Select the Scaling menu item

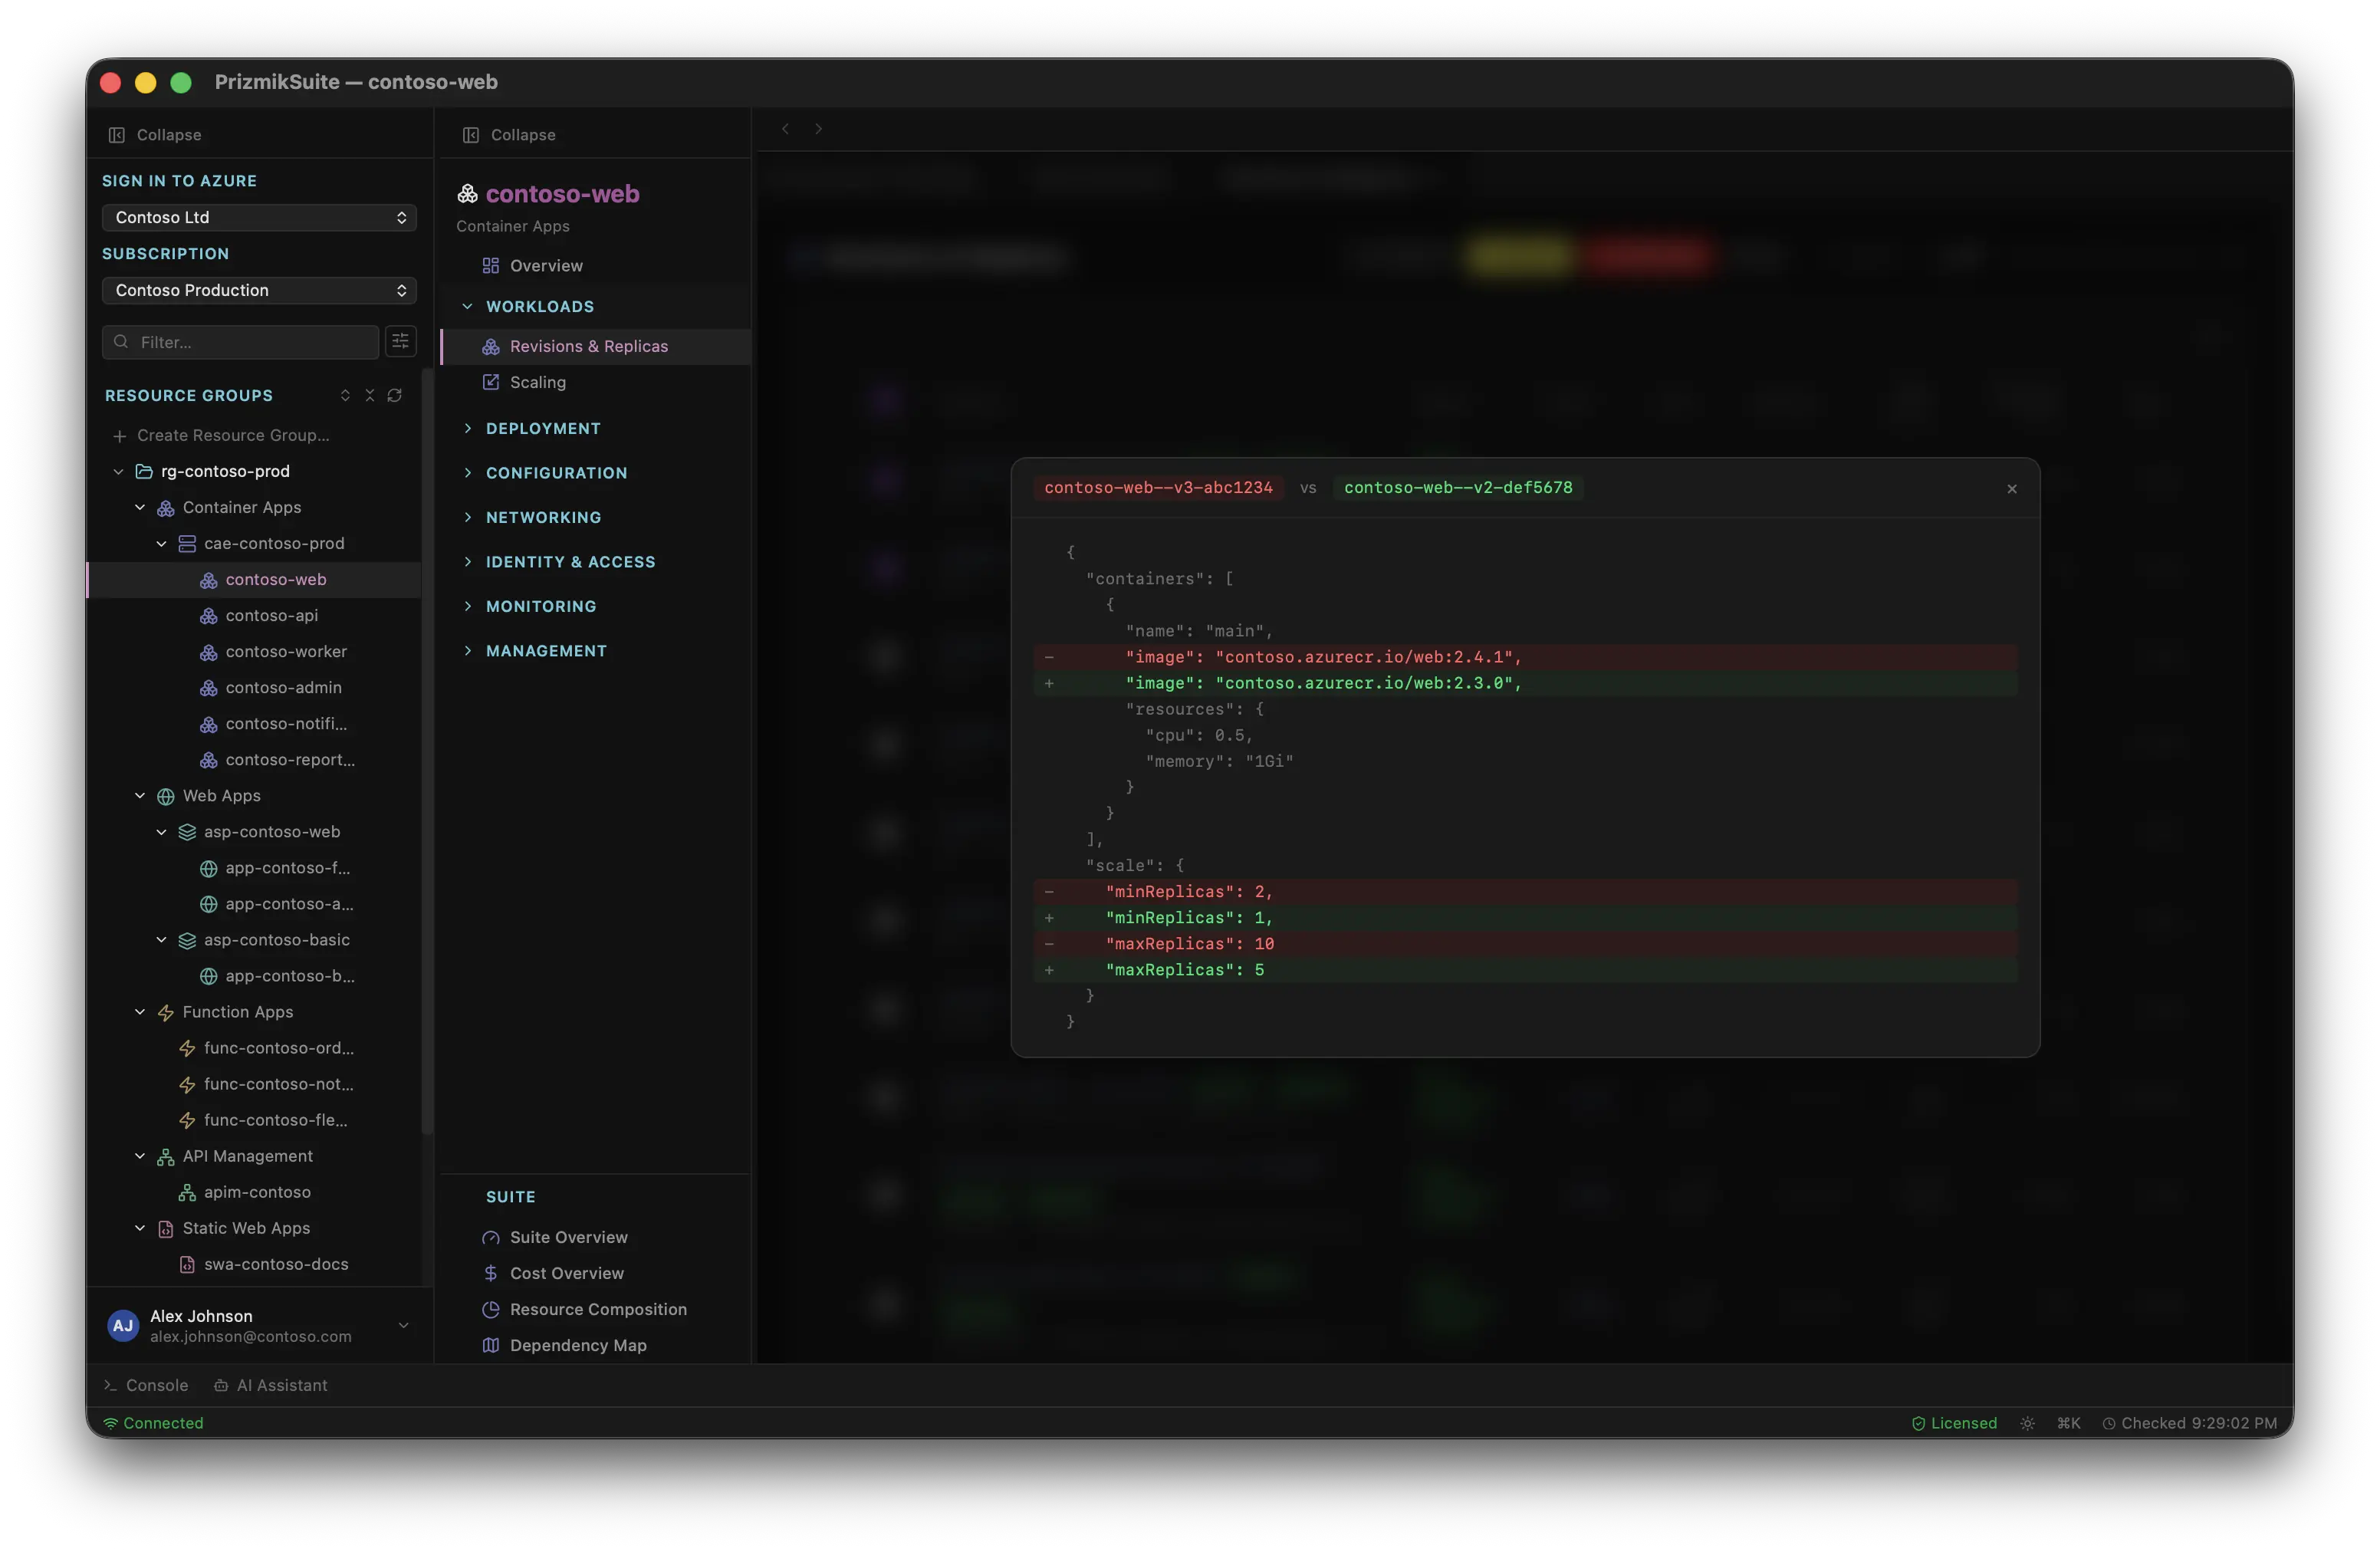(595, 382)
